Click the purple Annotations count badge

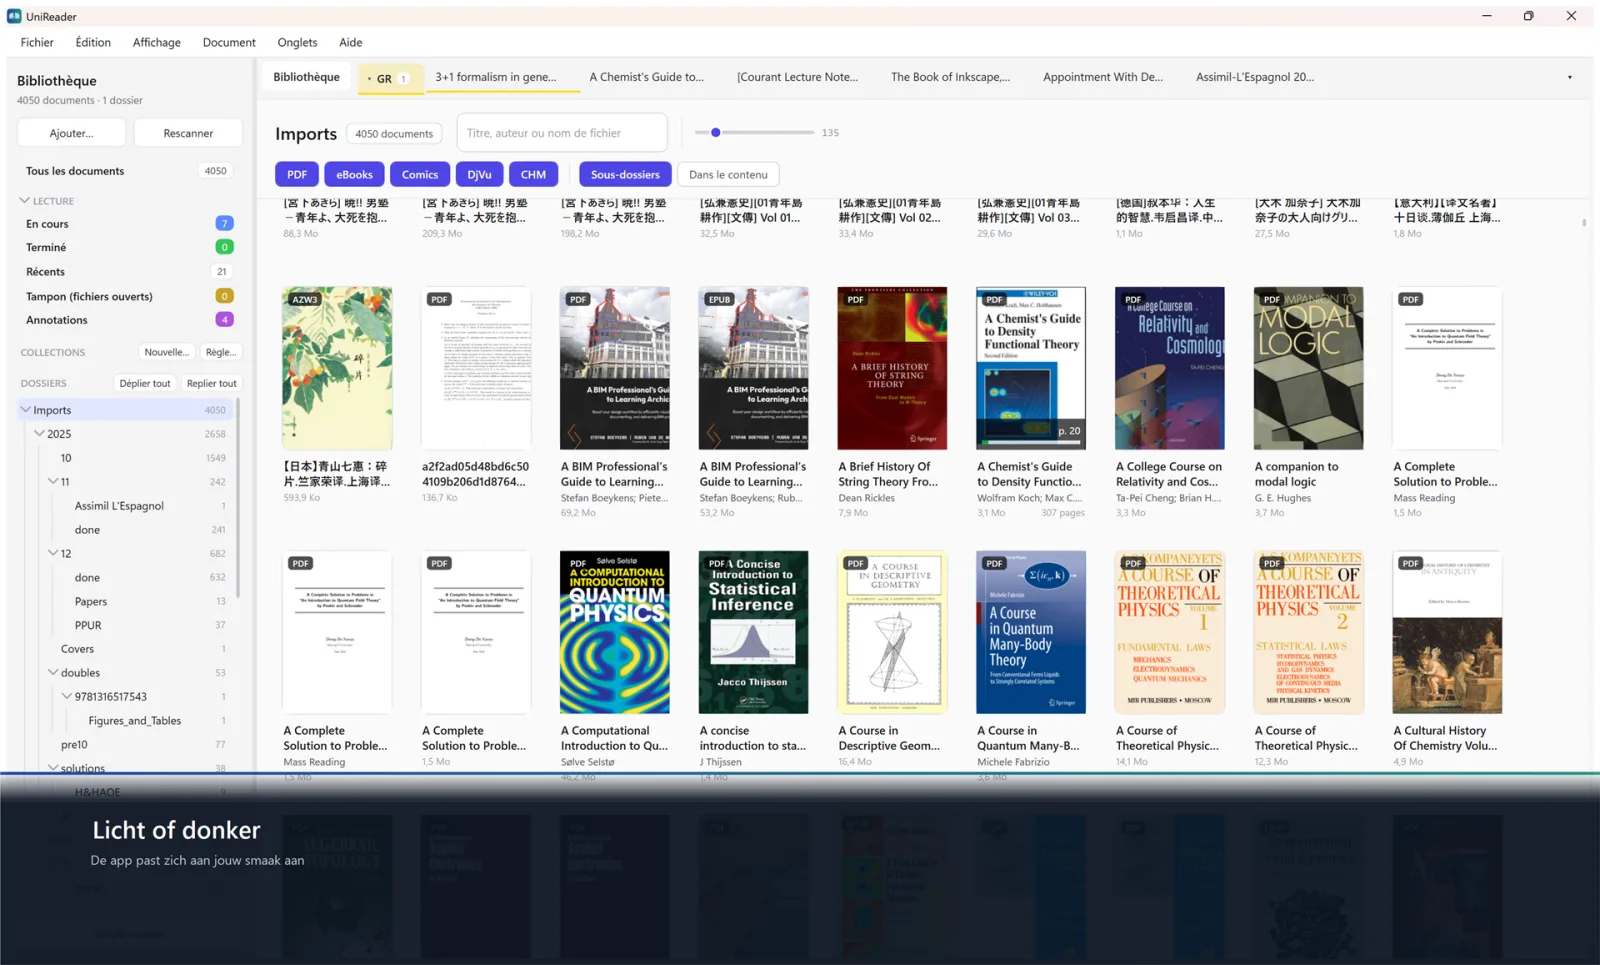[224, 320]
